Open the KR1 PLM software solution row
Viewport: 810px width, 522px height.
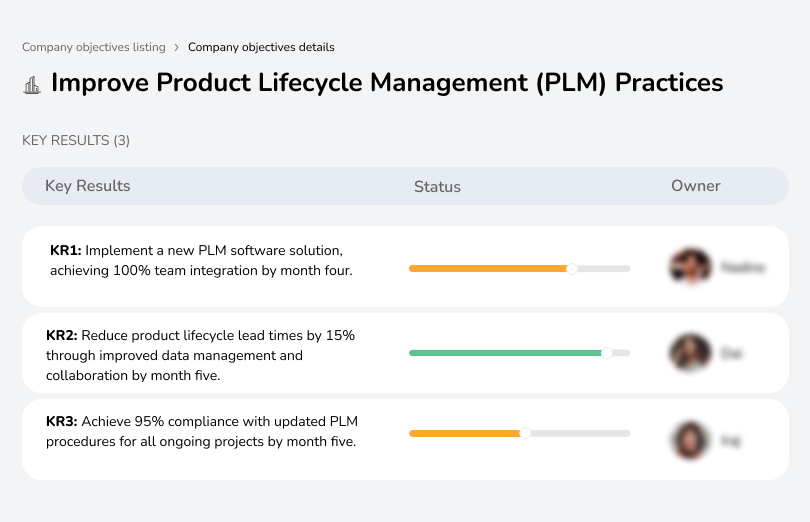tap(405, 267)
